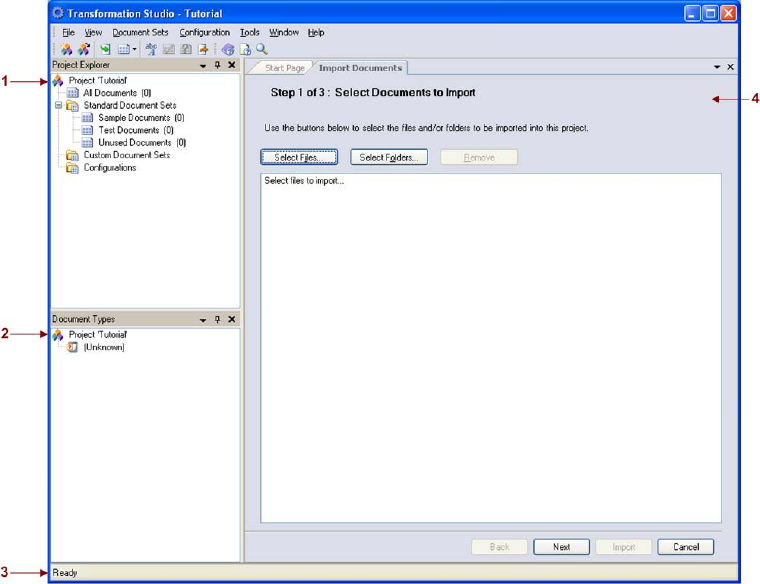Switch to the Start Page tab
760x584 pixels.
(285, 68)
